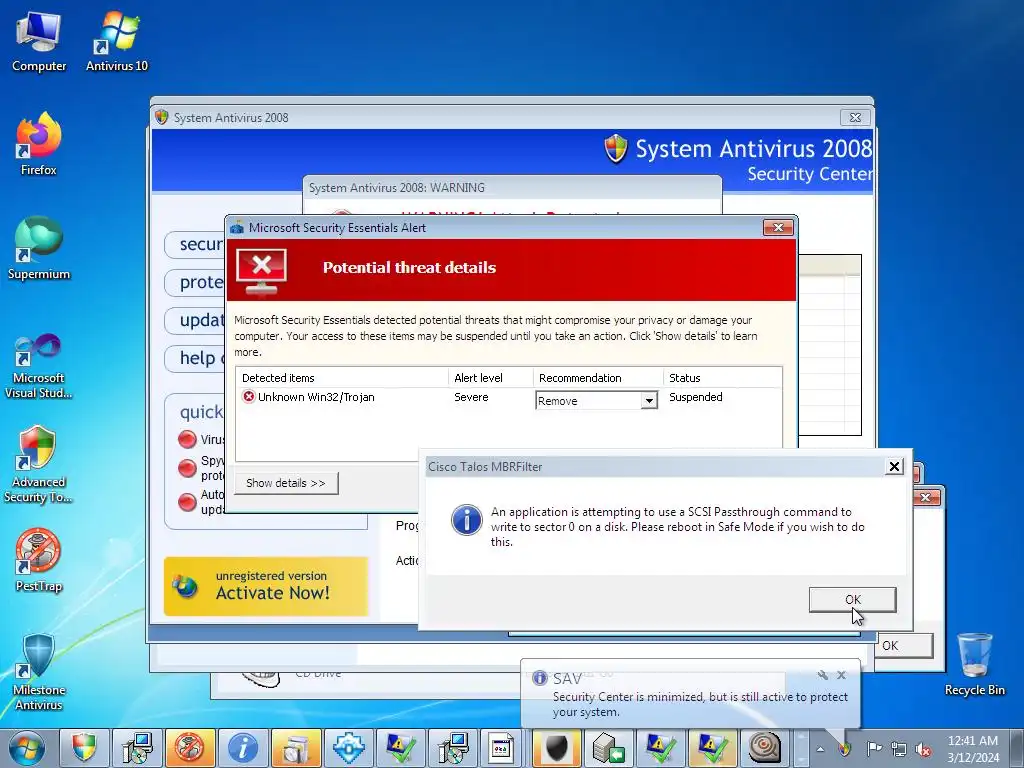Click Show details button in Security Essentials Alert
Image resolution: width=1024 pixels, height=768 pixels.
pos(286,483)
